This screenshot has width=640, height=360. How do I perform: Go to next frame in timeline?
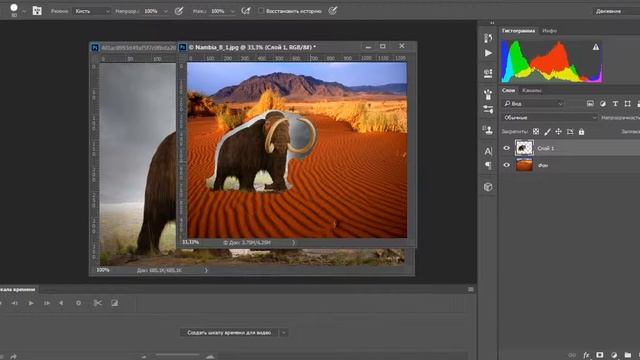pyautogui.click(x=47, y=303)
